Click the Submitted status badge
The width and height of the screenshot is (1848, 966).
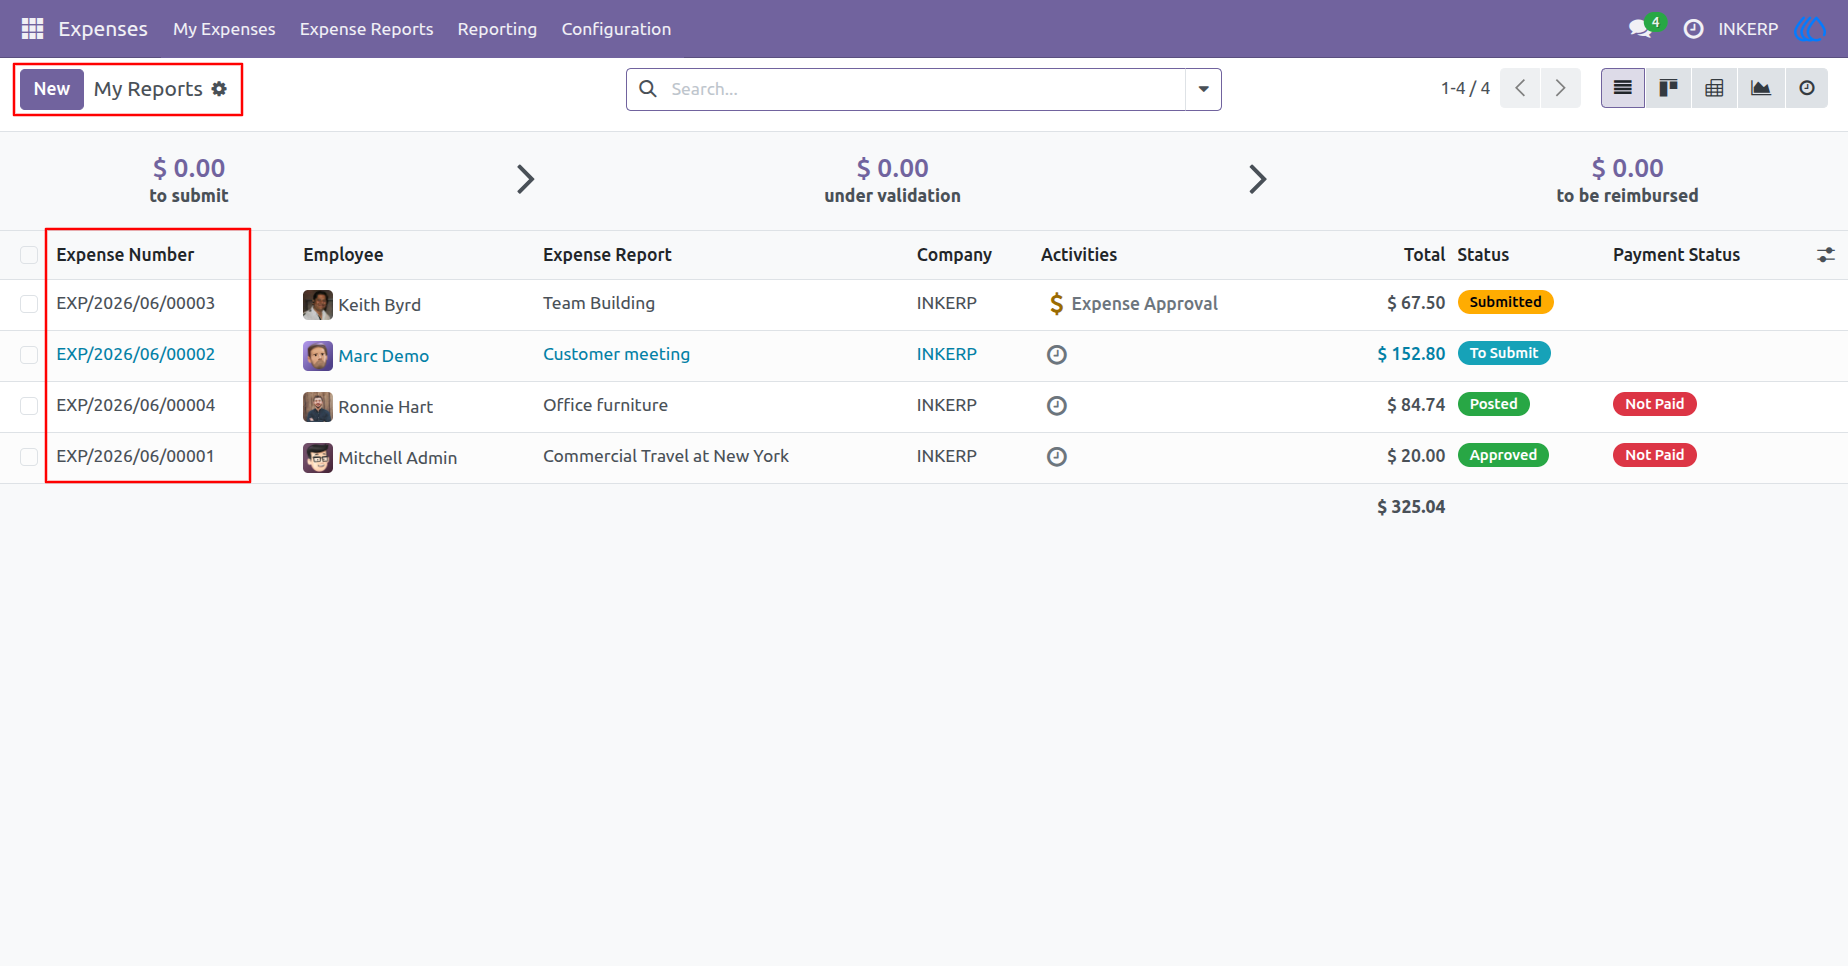point(1505,302)
